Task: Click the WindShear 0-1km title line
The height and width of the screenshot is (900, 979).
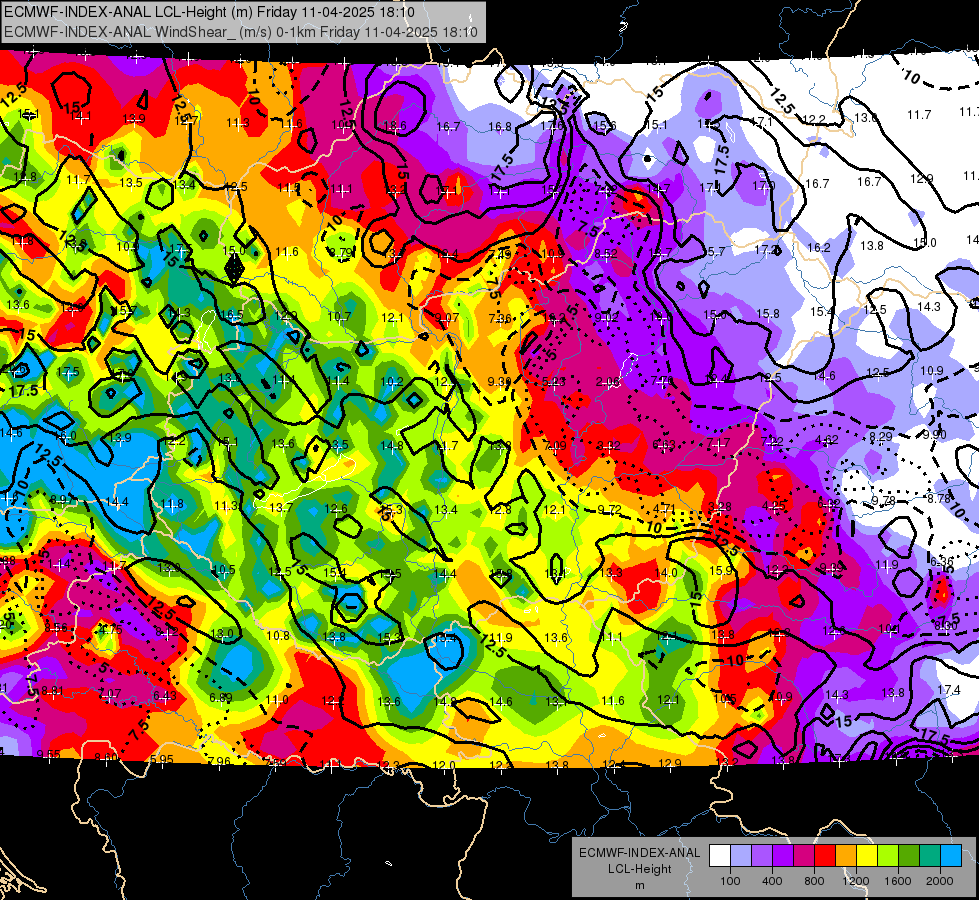Action: [x=241, y=32]
